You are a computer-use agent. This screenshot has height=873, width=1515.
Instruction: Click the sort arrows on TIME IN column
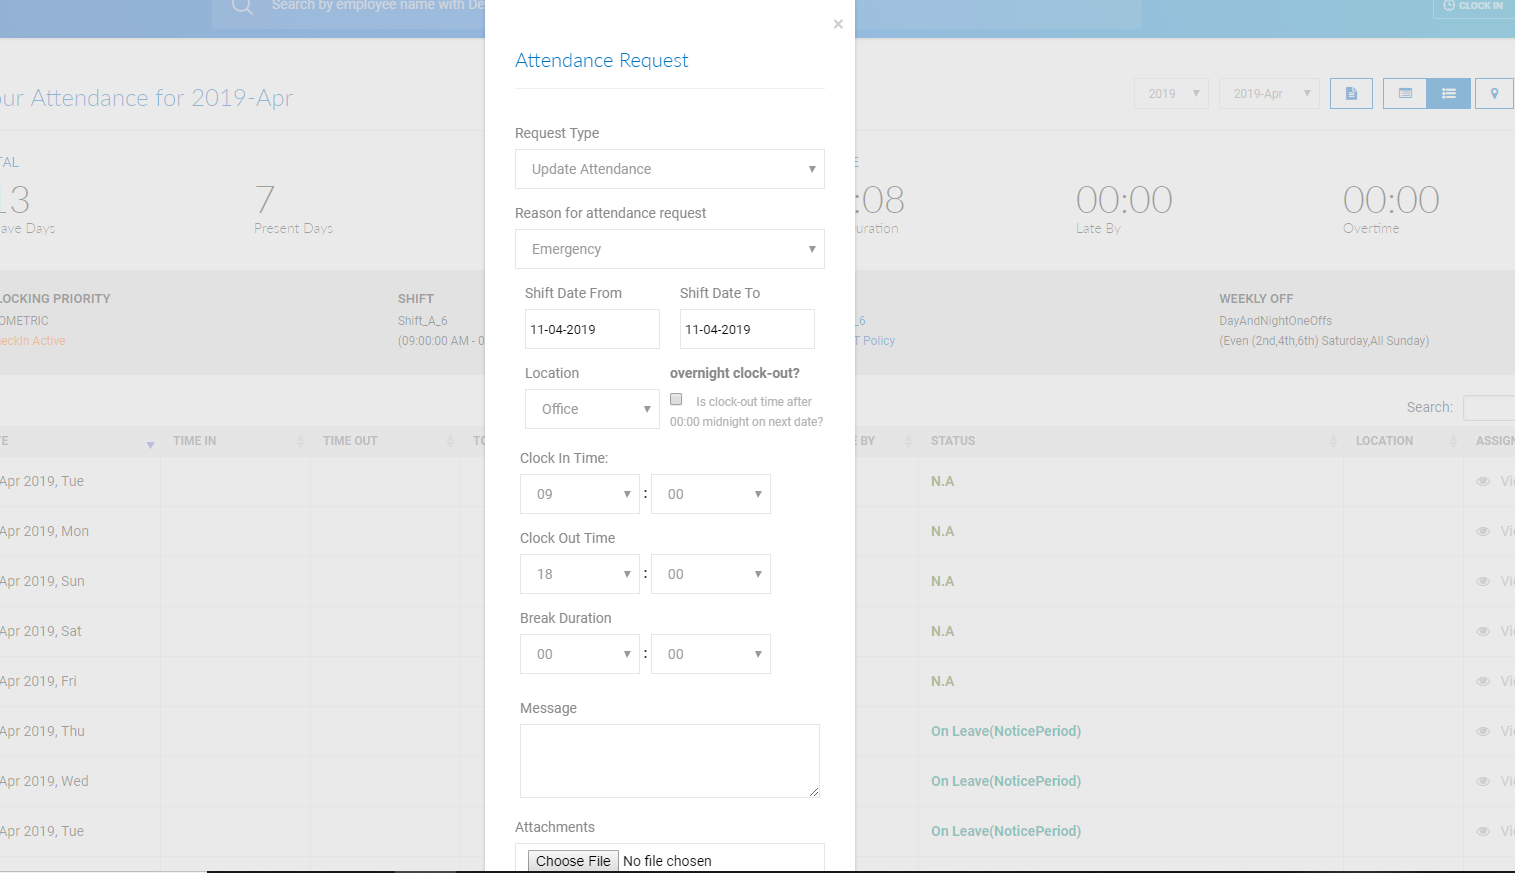pyautogui.click(x=300, y=441)
